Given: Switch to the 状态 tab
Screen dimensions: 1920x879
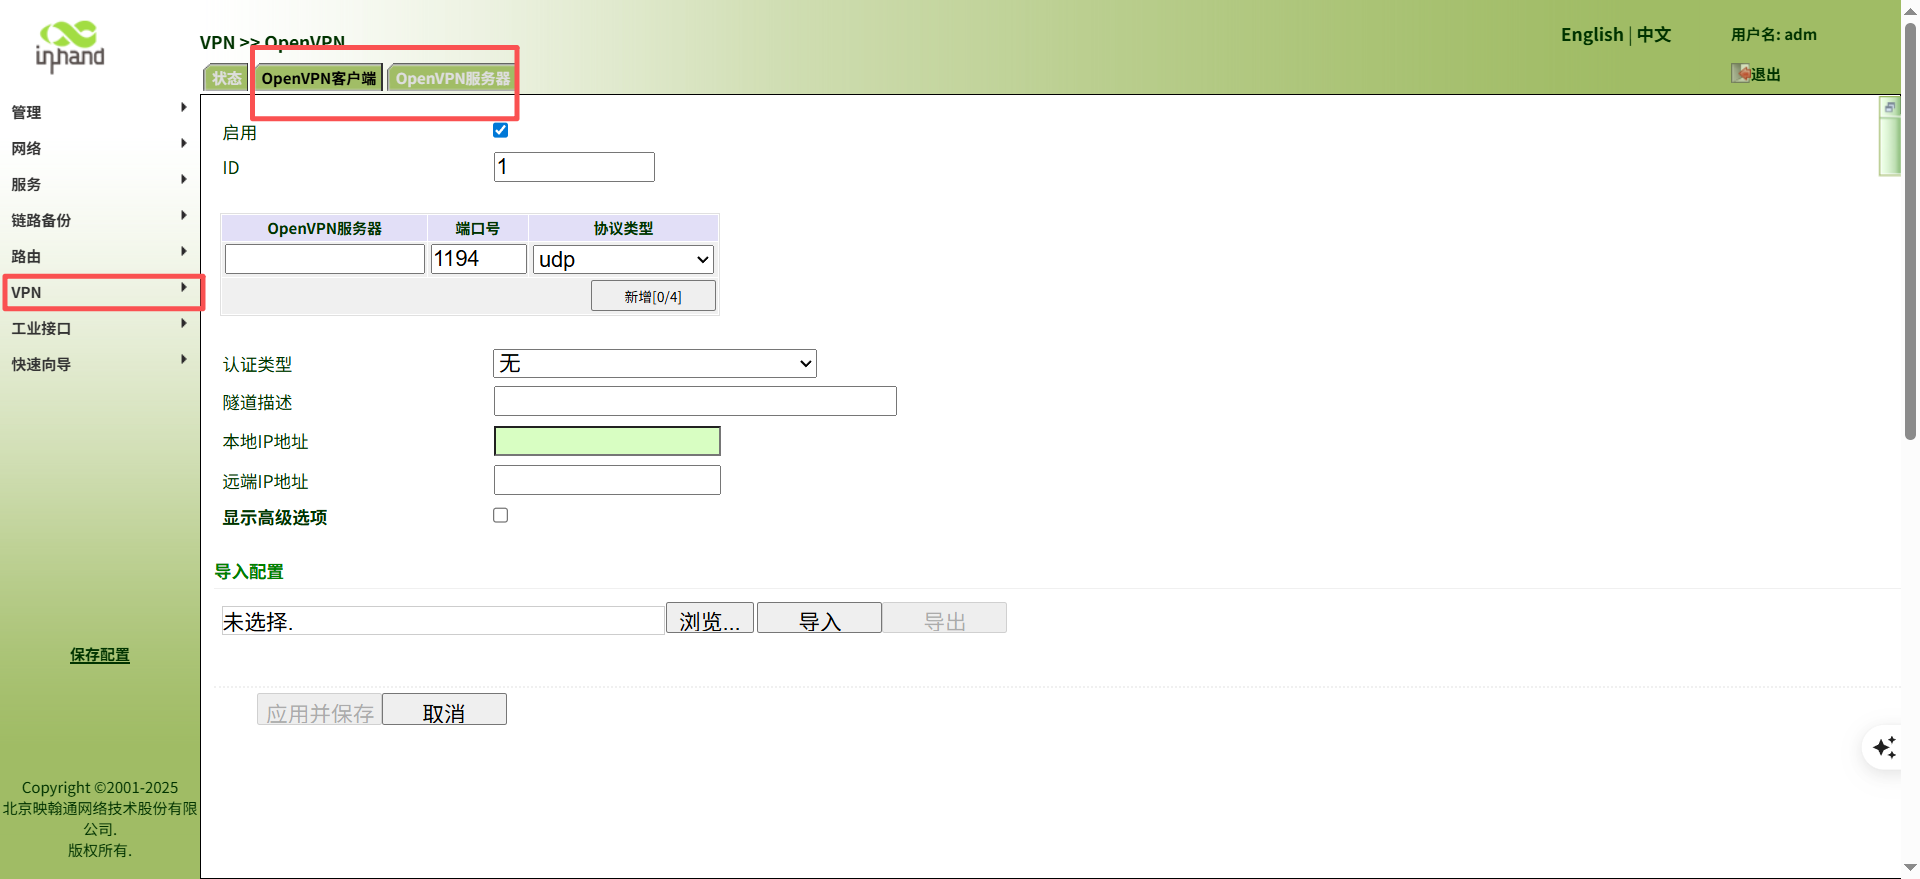Looking at the screenshot, I should (x=226, y=78).
